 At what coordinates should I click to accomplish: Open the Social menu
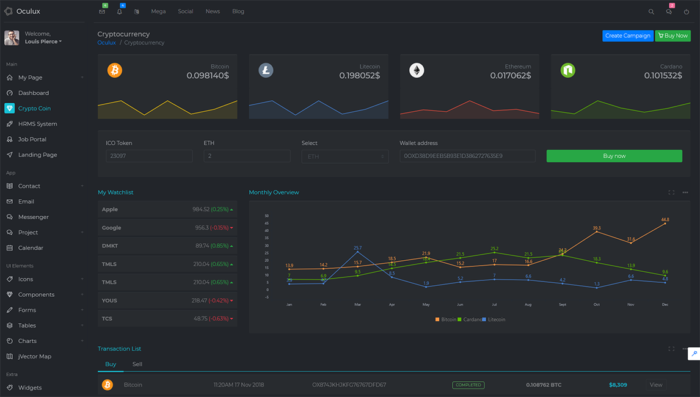[x=185, y=12]
